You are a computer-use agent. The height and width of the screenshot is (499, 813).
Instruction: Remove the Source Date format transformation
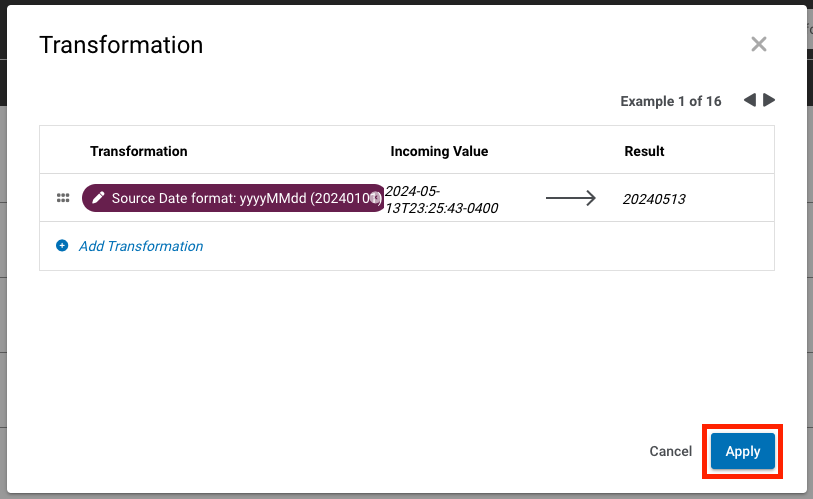pyautogui.click(x=375, y=198)
